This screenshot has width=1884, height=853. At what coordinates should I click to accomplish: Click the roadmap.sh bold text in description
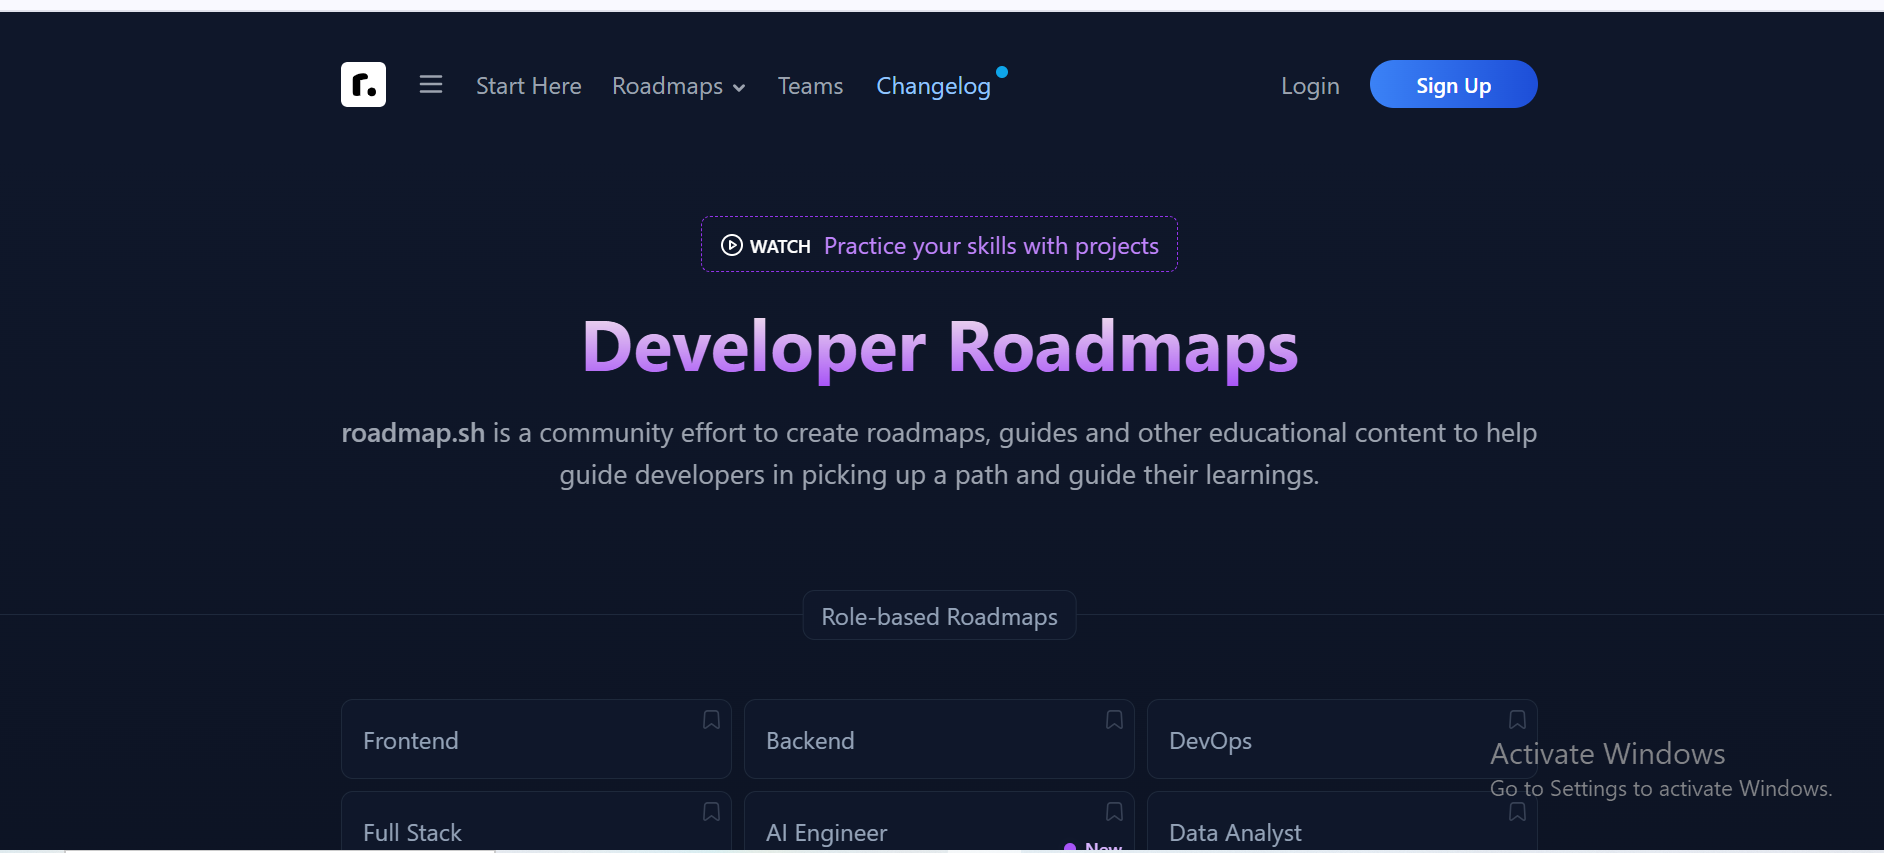click(413, 433)
